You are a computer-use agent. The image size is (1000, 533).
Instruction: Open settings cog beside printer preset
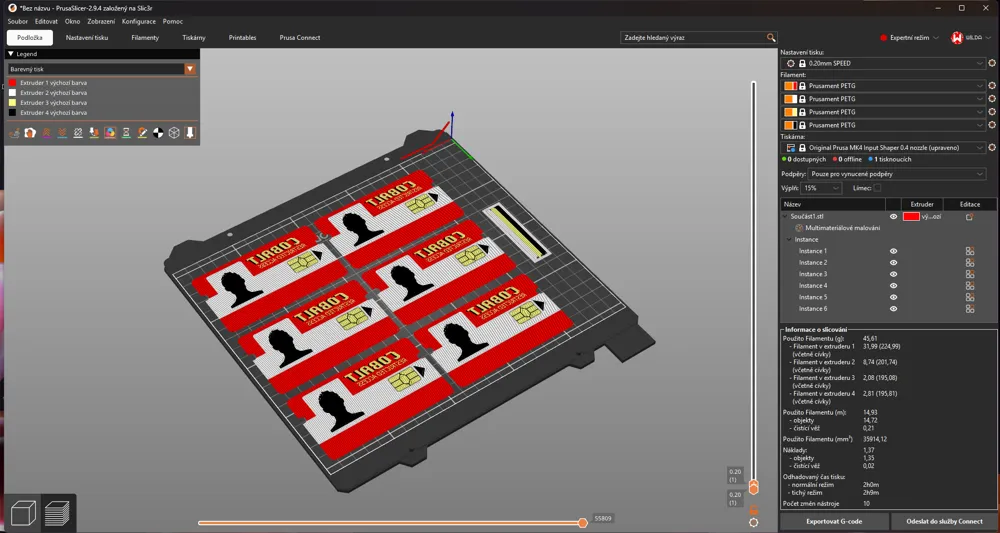click(x=992, y=147)
